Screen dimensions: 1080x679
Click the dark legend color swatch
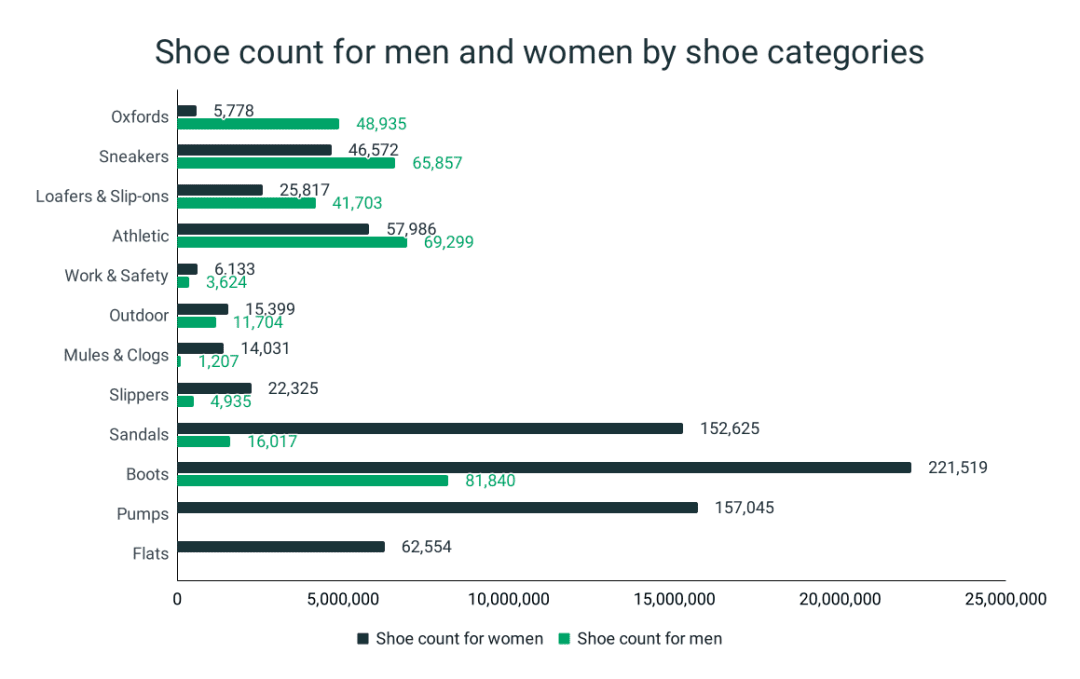click(363, 638)
